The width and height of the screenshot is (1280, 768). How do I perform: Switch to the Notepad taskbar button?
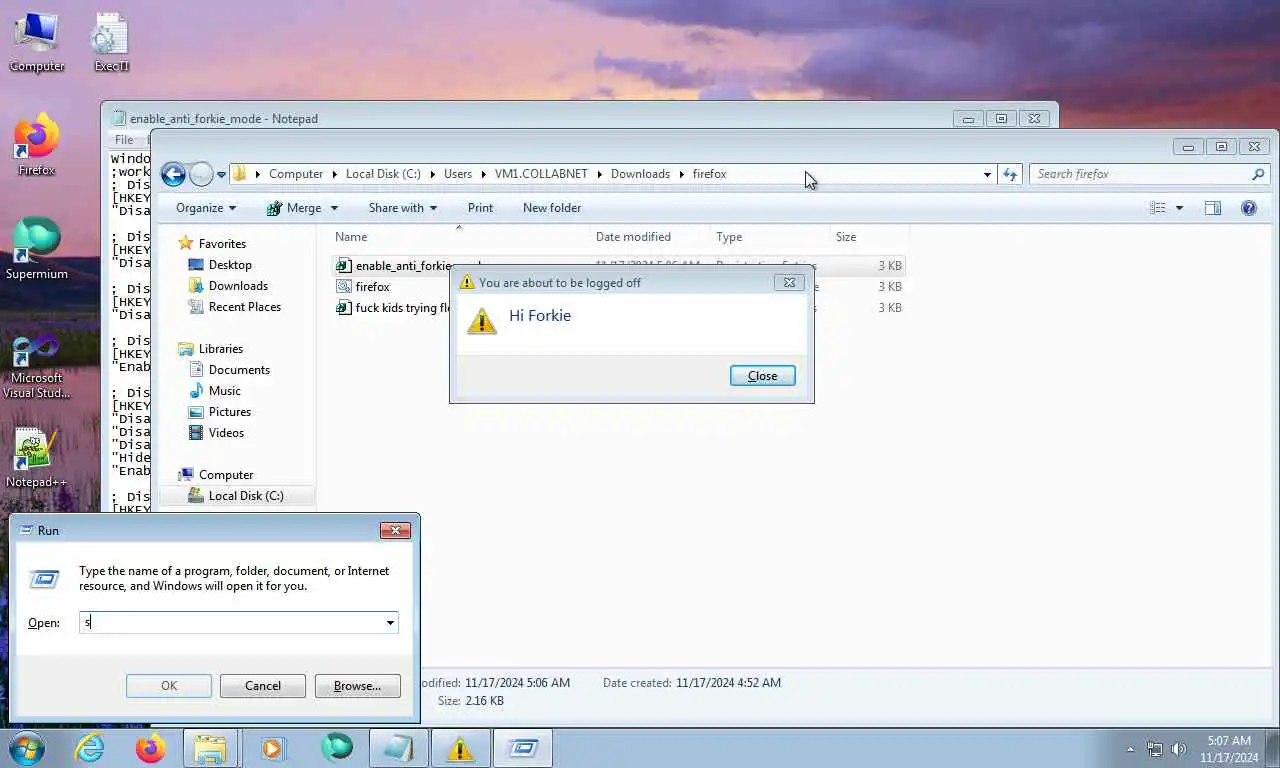tap(398, 748)
